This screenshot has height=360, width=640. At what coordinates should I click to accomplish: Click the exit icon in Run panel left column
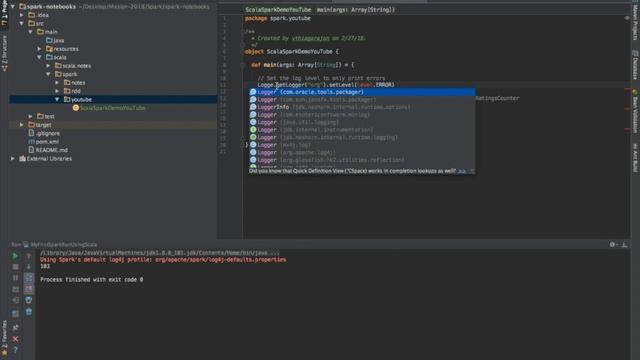pos(15,300)
